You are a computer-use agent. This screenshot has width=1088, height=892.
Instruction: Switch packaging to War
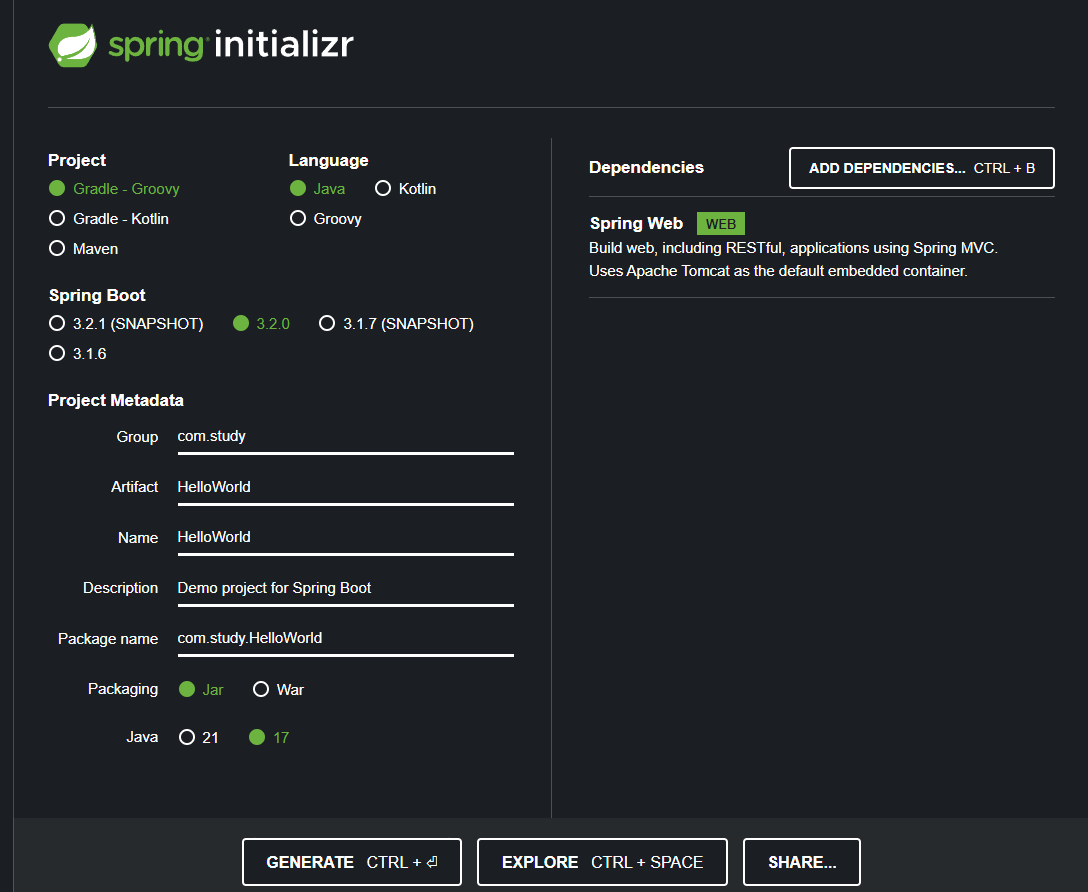click(278, 689)
